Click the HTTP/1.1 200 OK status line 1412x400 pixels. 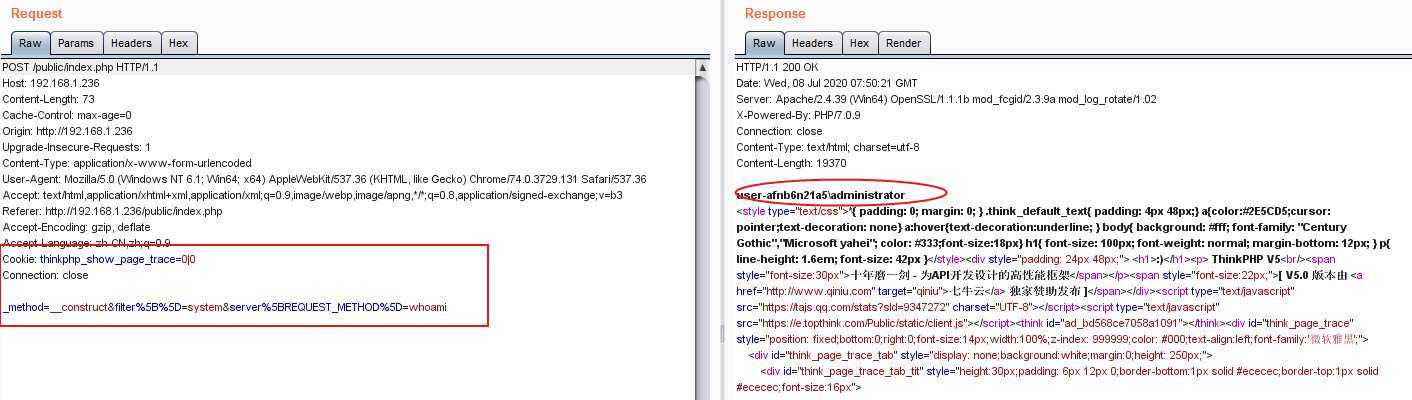tap(777, 67)
